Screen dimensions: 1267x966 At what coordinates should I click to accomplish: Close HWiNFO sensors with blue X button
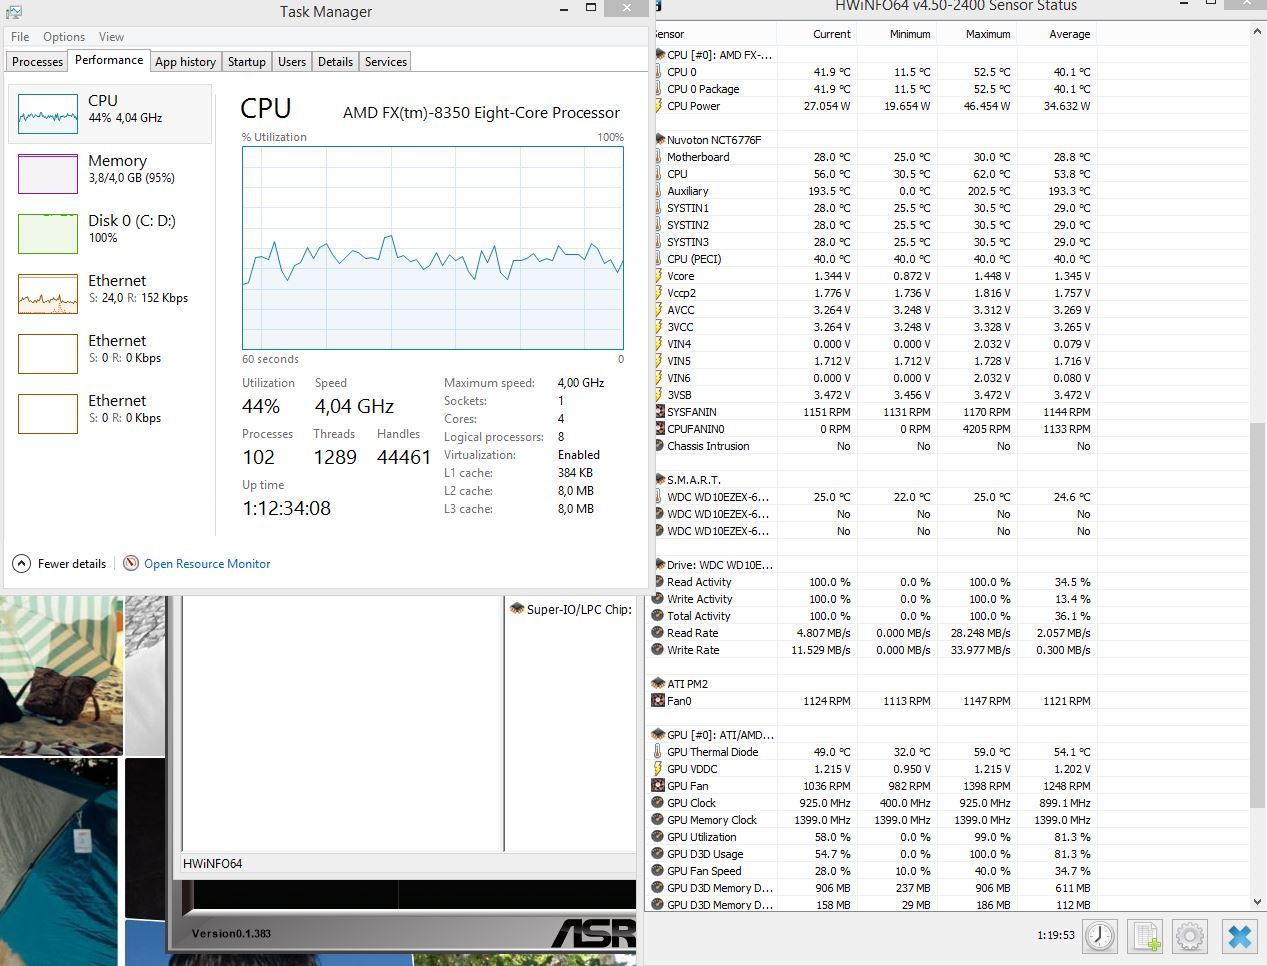point(1239,937)
